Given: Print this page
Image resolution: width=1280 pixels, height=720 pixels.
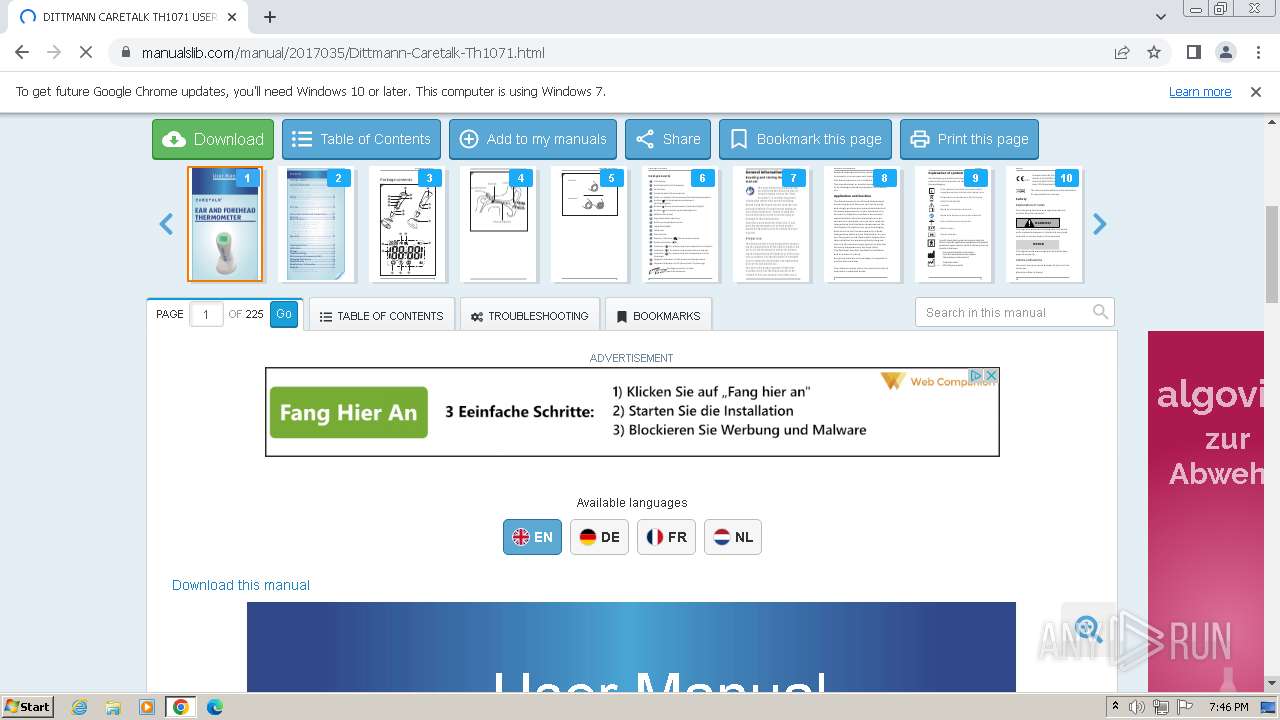Looking at the screenshot, I should tap(969, 139).
